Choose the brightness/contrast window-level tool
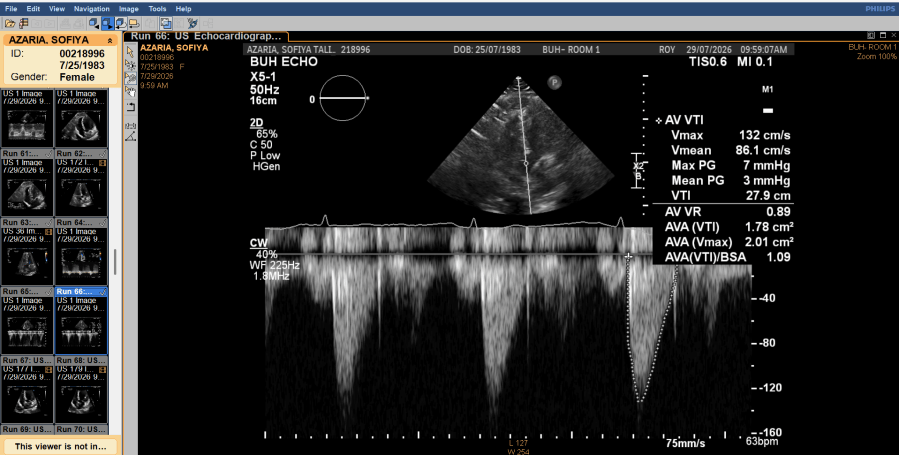899x455 pixels. [130, 64]
